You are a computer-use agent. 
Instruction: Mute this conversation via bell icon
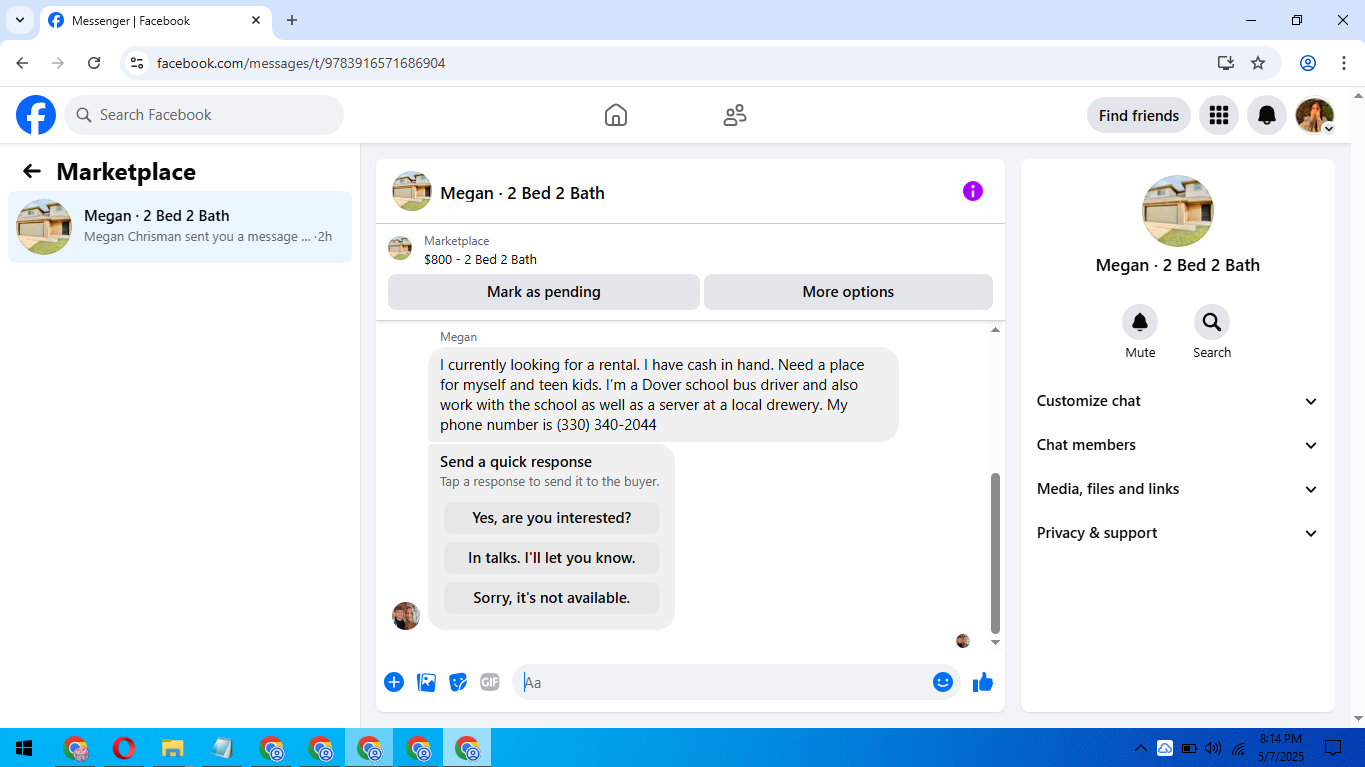point(1140,322)
